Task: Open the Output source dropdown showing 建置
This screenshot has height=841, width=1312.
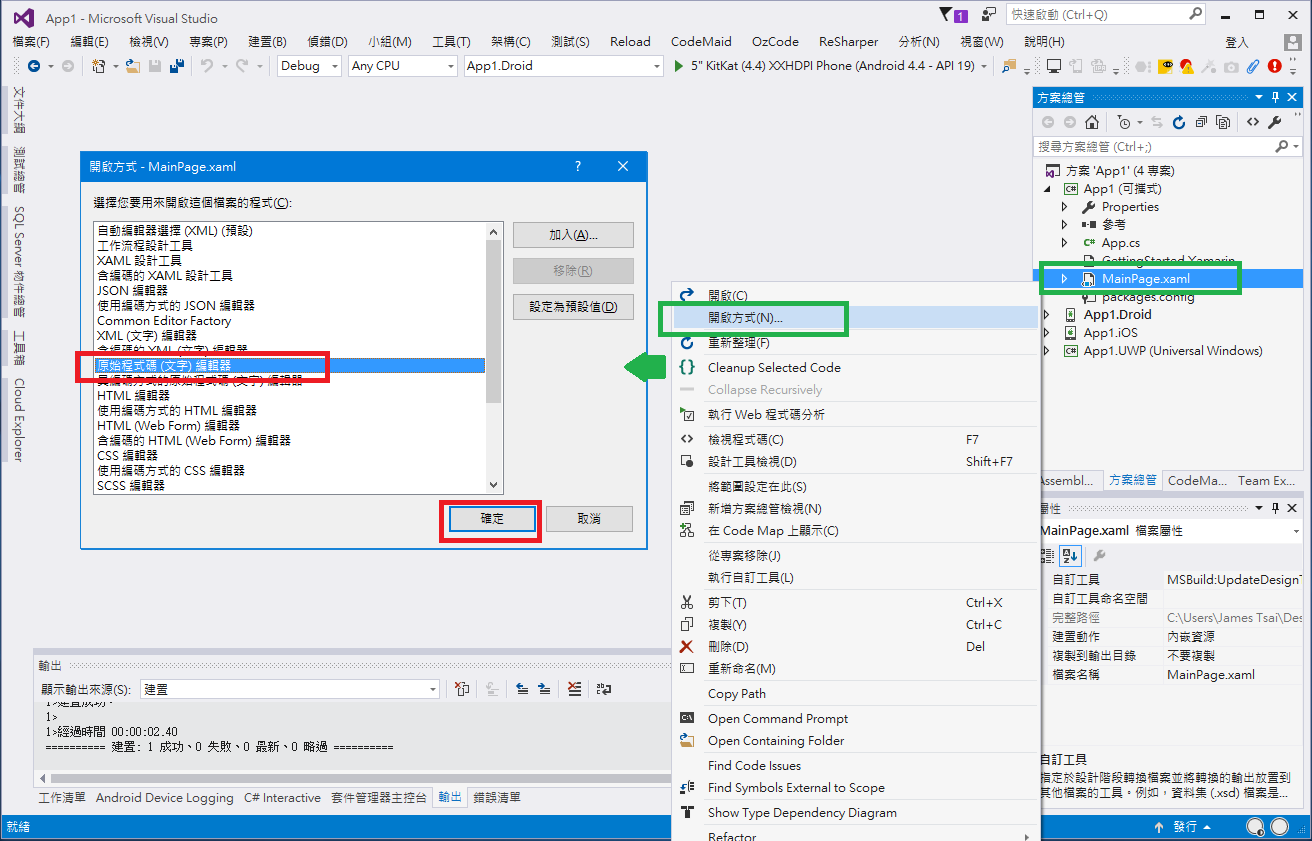Action: point(432,689)
